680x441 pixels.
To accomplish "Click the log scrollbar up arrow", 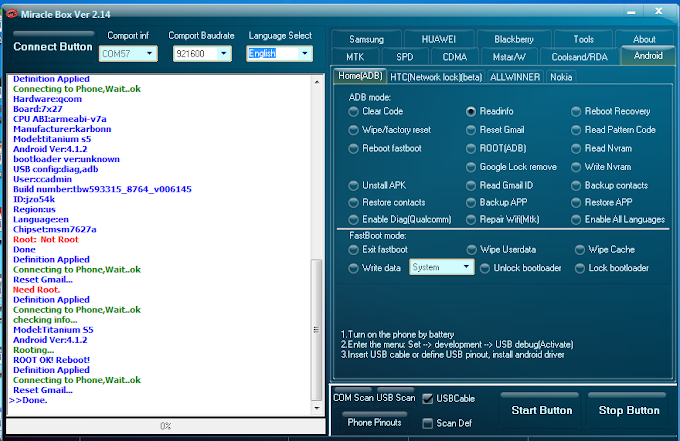I will [317, 82].
